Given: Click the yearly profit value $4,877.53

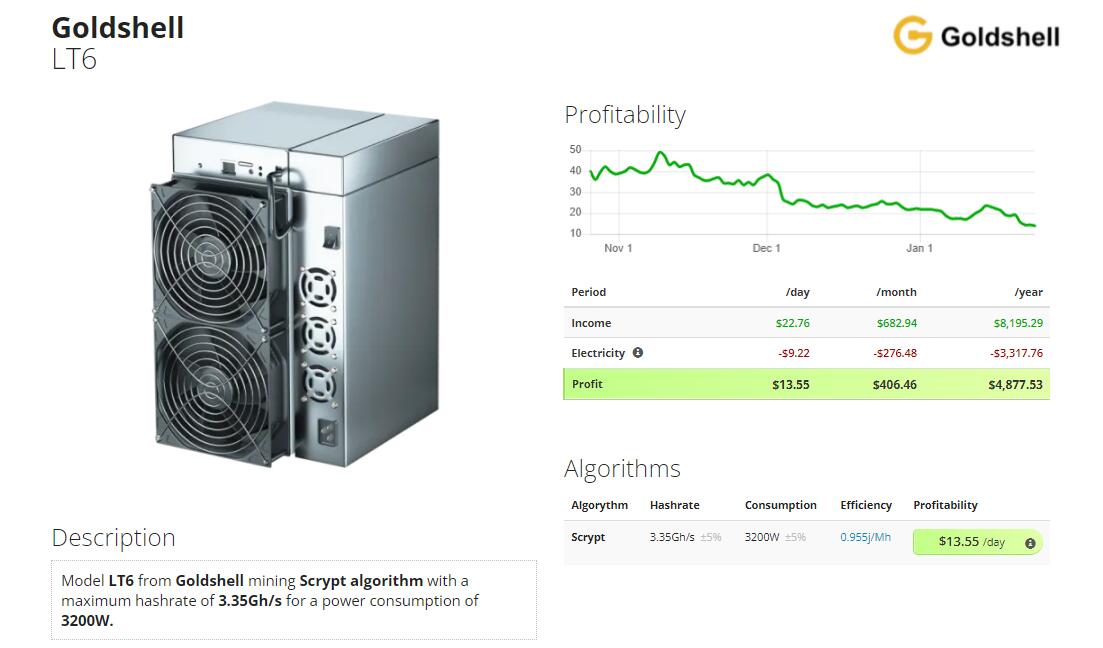Looking at the screenshot, I should (1015, 384).
